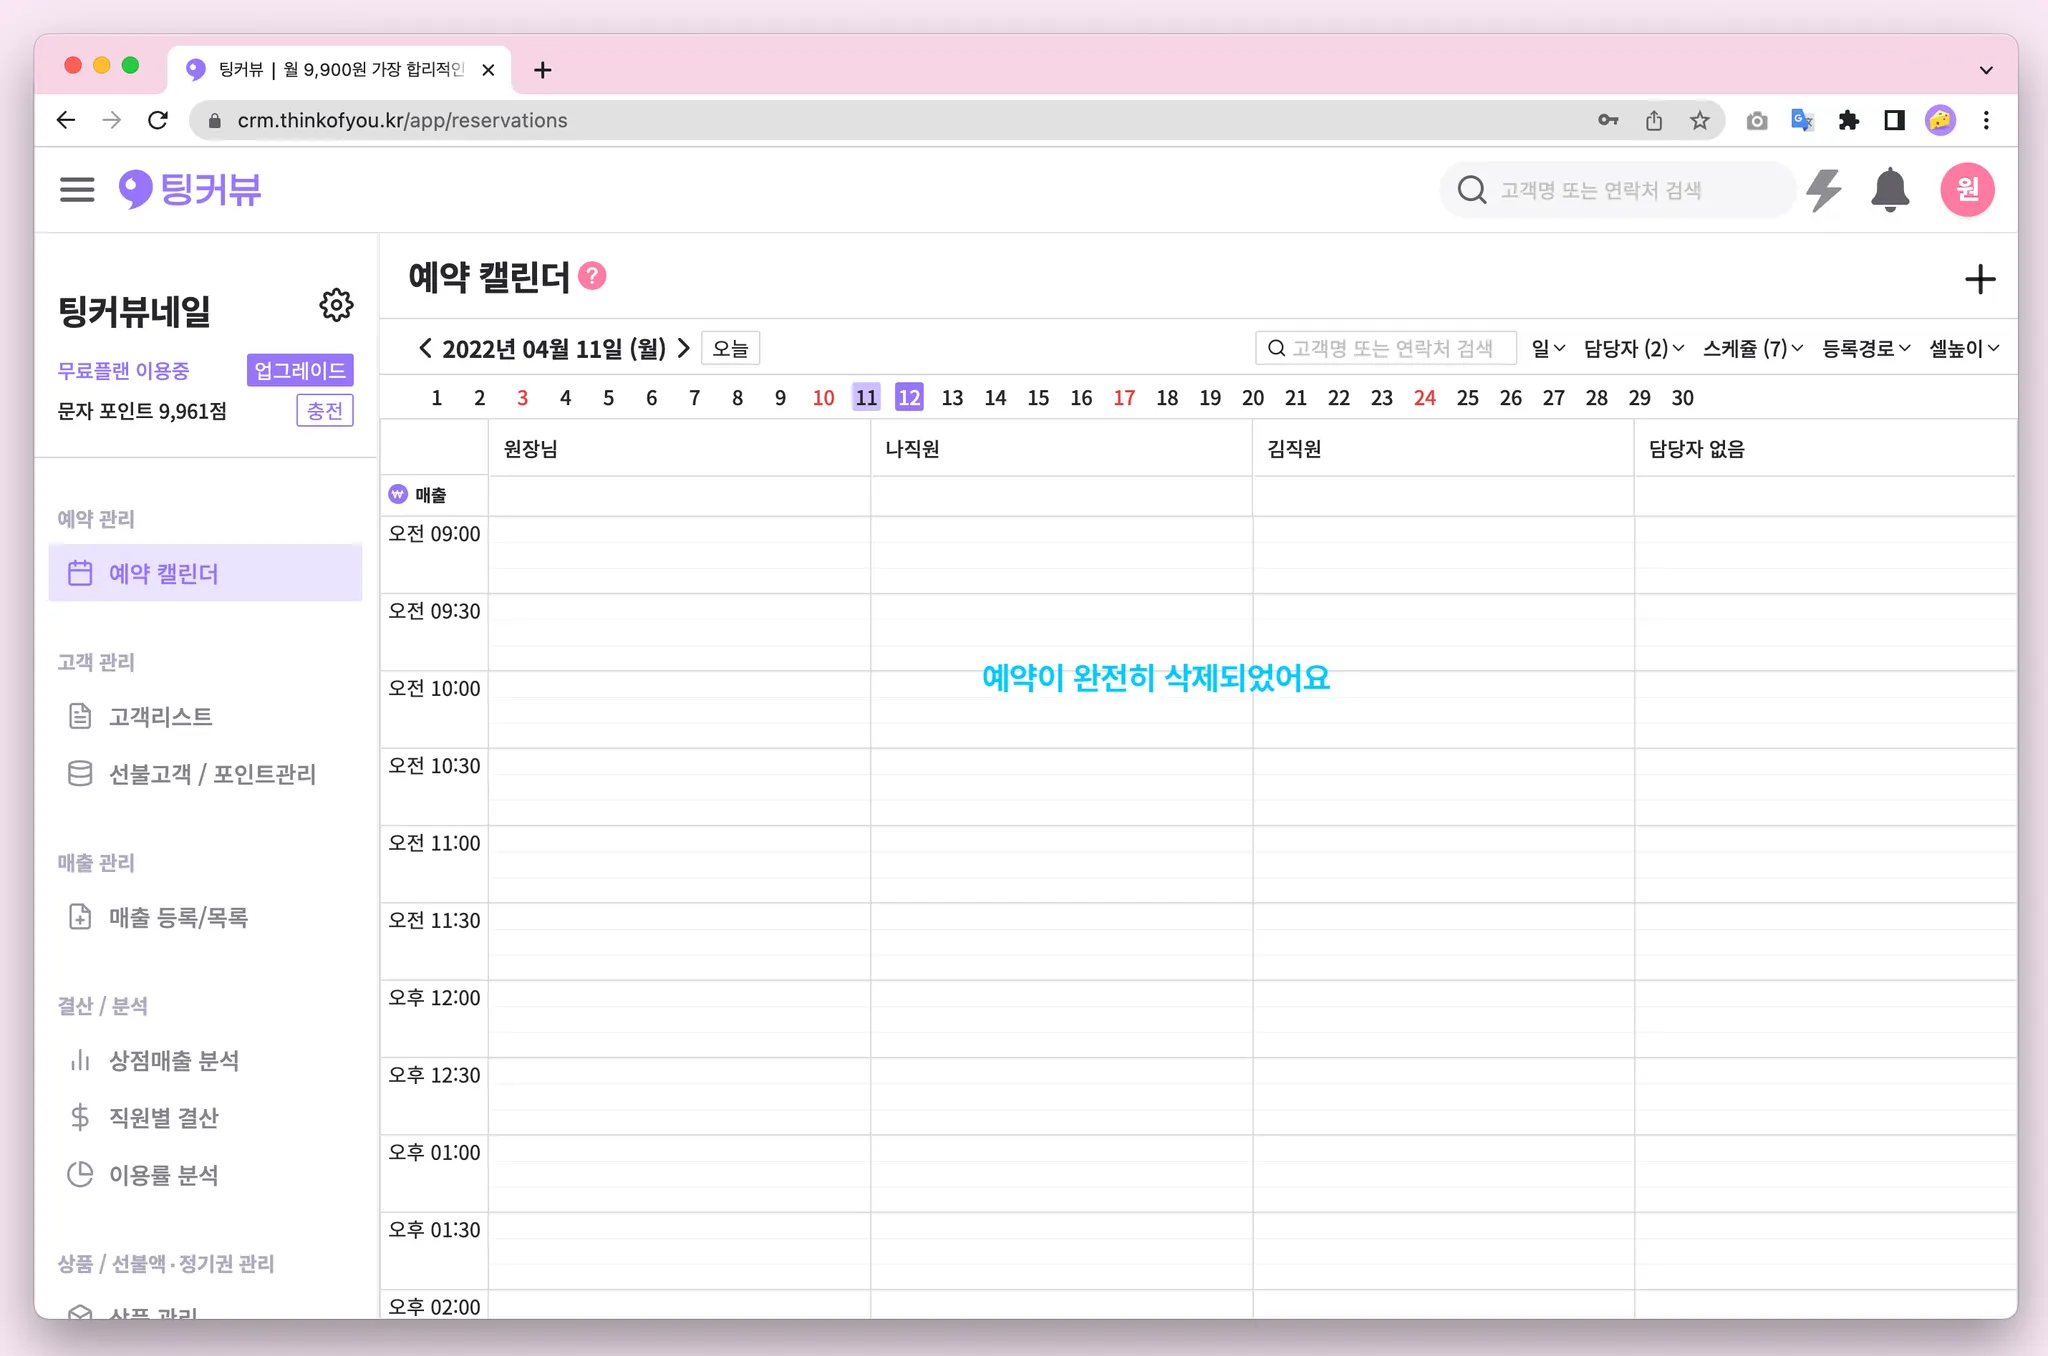Select day 12 in date strip
Viewport: 2048px width, 1356px height.
908,397
